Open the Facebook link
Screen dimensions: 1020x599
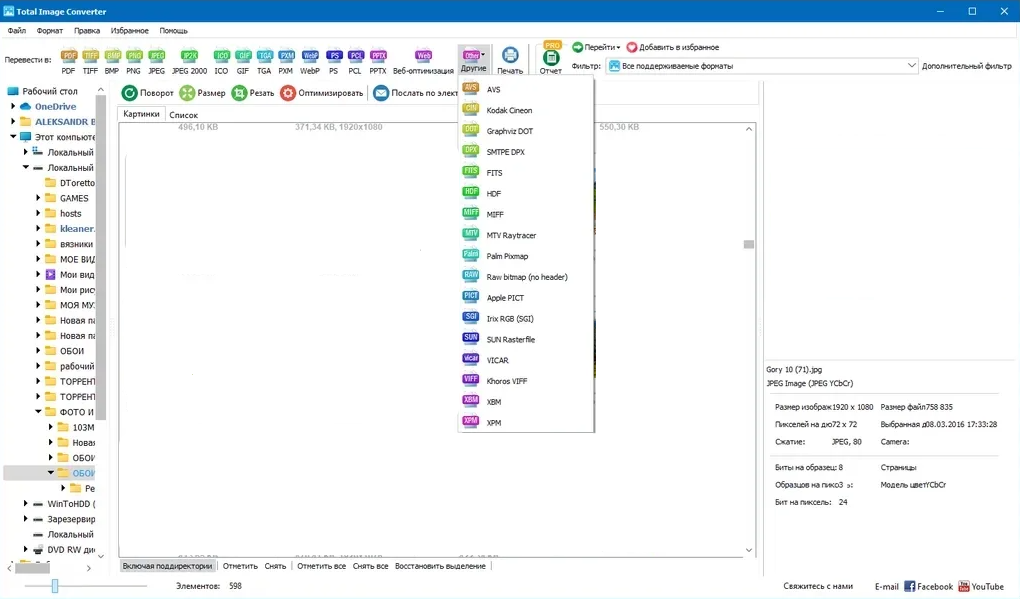click(x=928, y=587)
